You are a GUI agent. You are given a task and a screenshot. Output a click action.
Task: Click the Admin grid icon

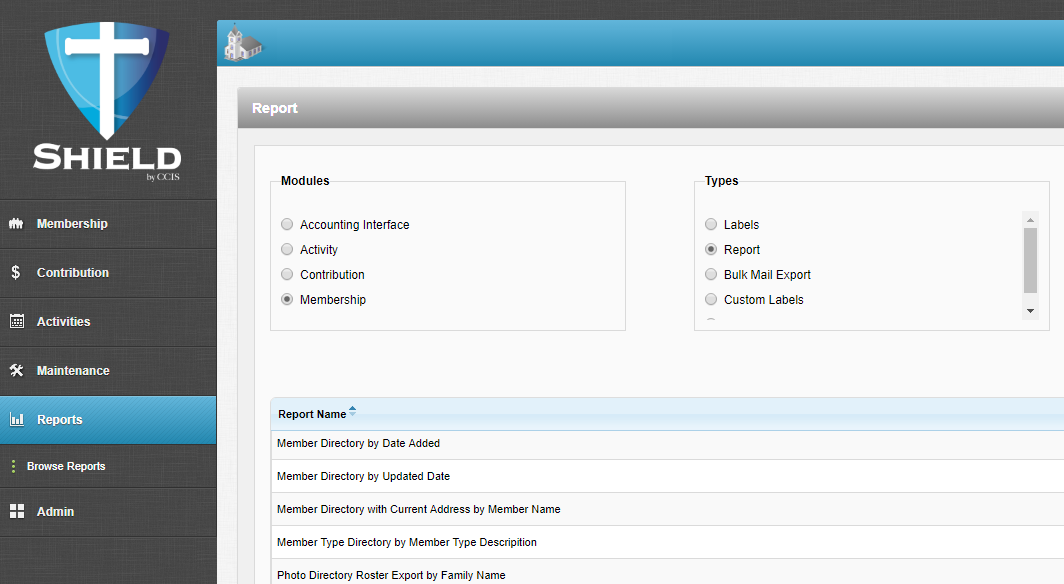17,511
